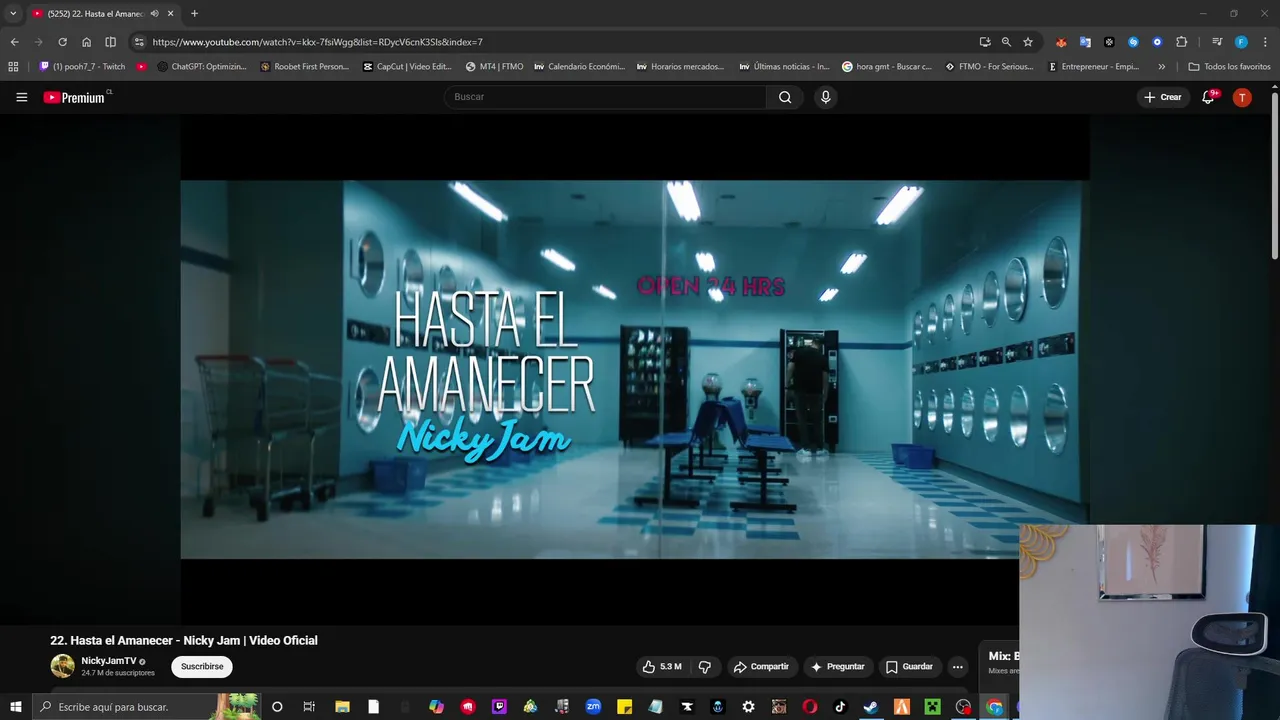Open the CapCut Video Editor bookmark
The width and height of the screenshot is (1280, 720).
pyautogui.click(x=408, y=67)
